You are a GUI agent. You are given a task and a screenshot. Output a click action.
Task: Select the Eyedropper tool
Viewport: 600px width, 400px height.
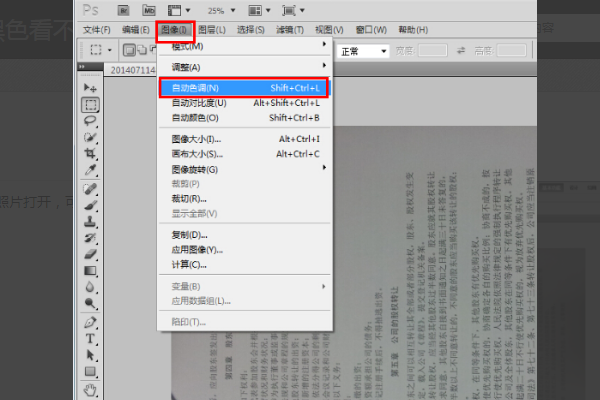[x=90, y=170]
